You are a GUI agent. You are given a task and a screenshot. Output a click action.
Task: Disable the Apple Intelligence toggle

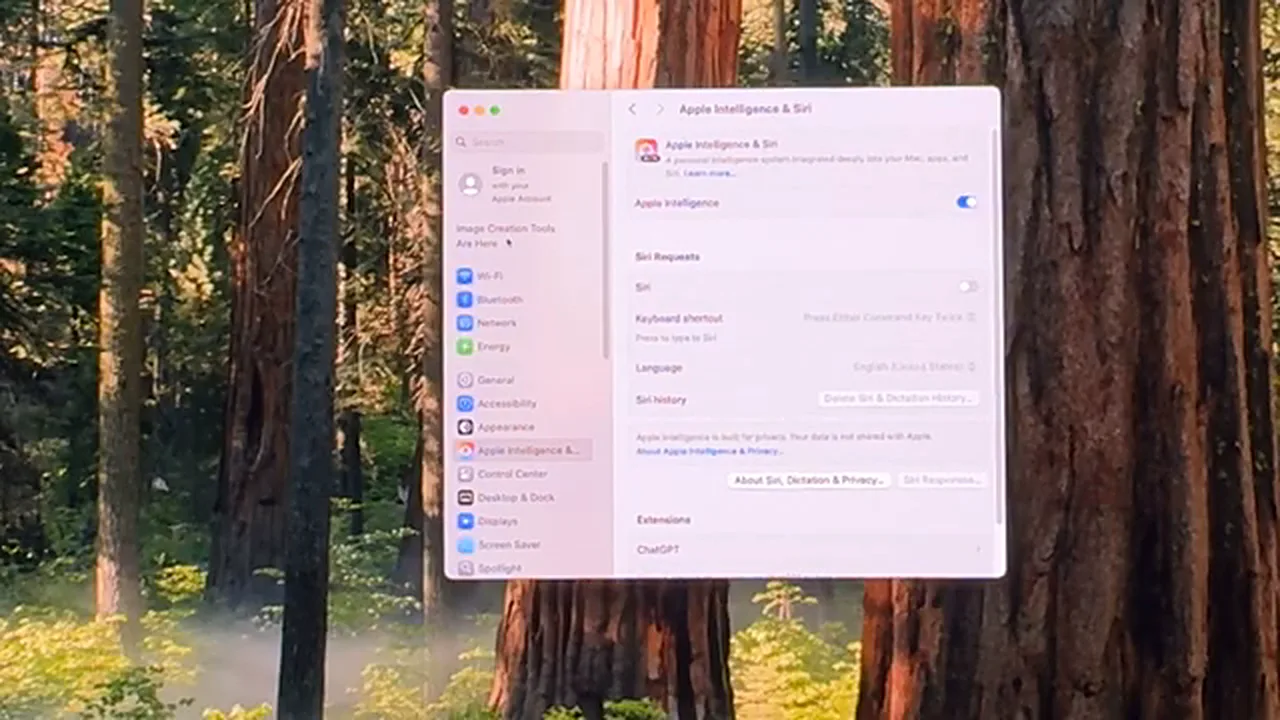coord(966,202)
